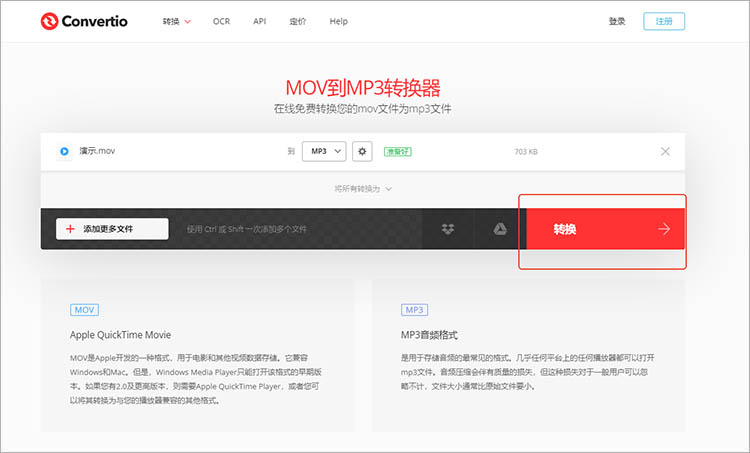Image resolution: width=750 pixels, height=453 pixels.
Task: Click the Convertio logo
Action: [84, 21]
